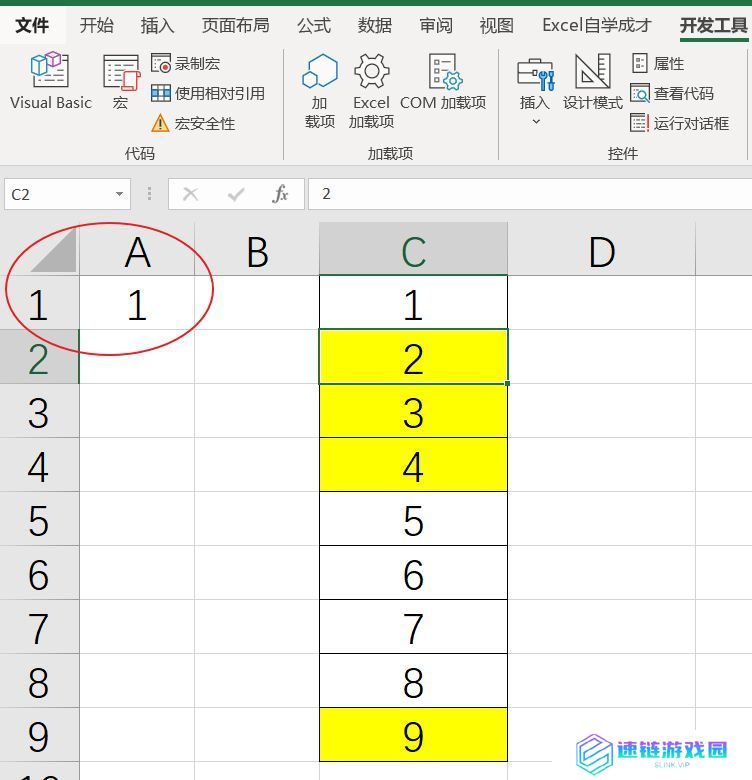Click the formula bar input showing 2
Screen dimensions: 752x780
[x=530, y=194]
